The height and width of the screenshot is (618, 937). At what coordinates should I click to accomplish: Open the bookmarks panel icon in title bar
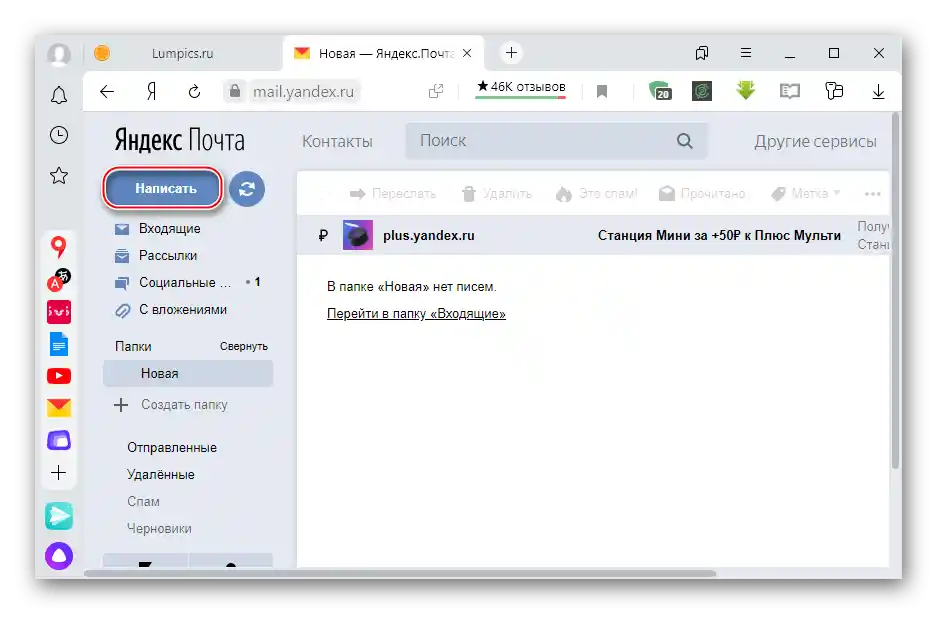702,53
